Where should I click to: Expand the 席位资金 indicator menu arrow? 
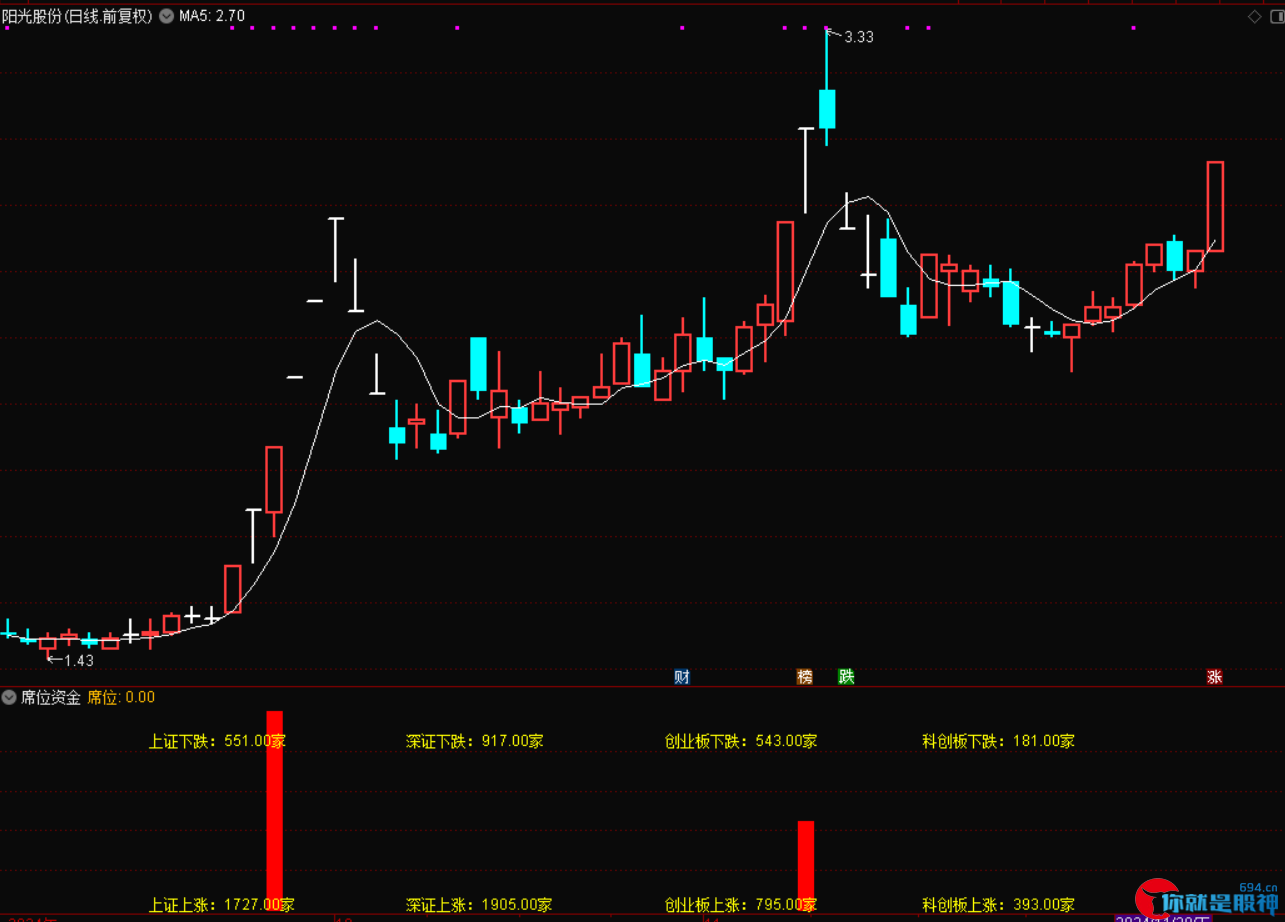pos(10,697)
